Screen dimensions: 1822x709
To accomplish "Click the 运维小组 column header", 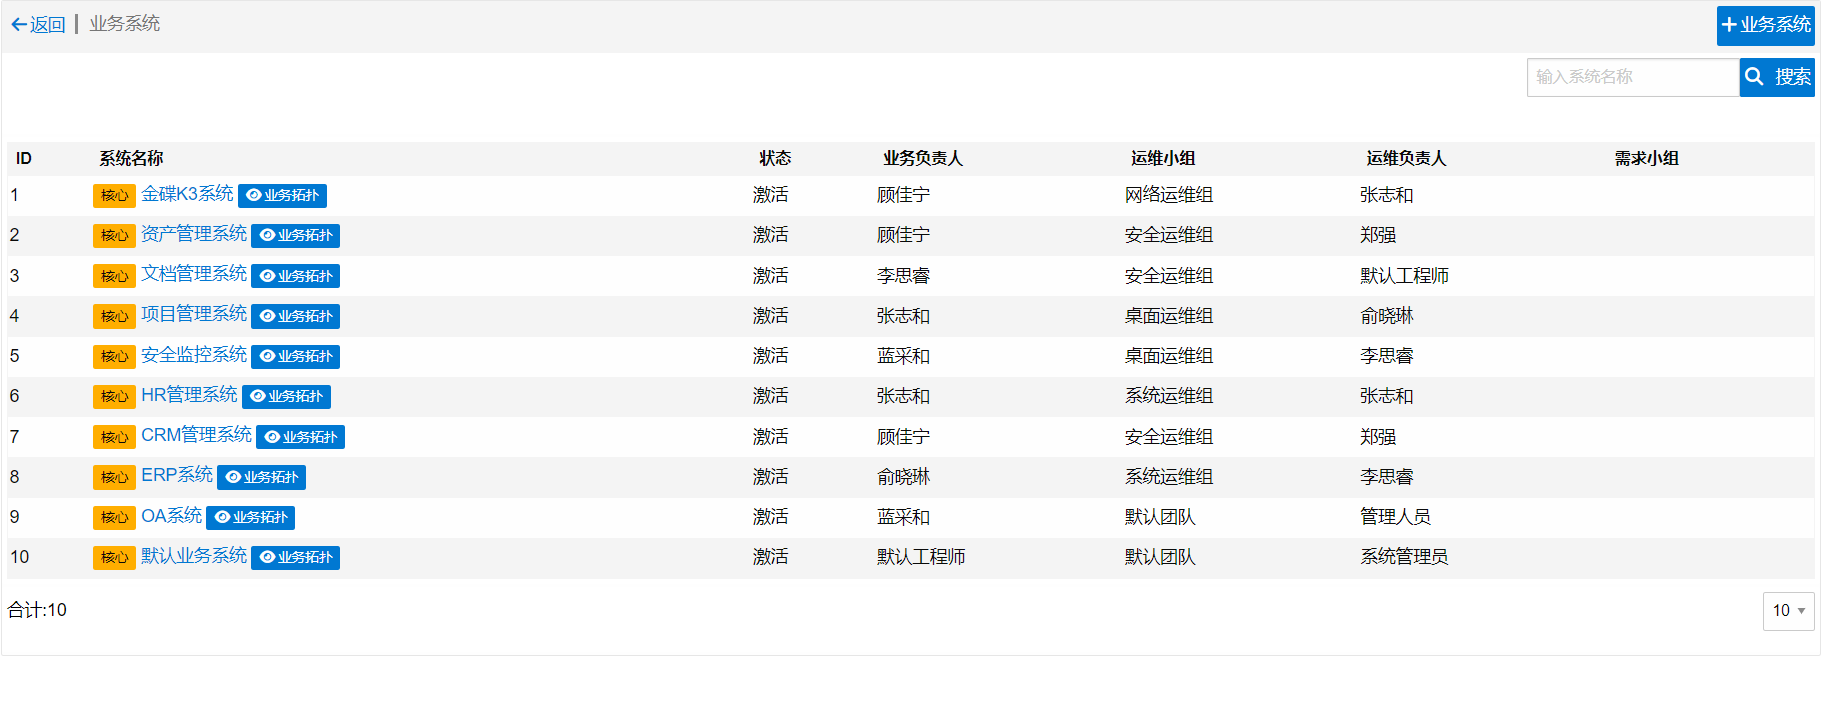I will [x=1163, y=158].
